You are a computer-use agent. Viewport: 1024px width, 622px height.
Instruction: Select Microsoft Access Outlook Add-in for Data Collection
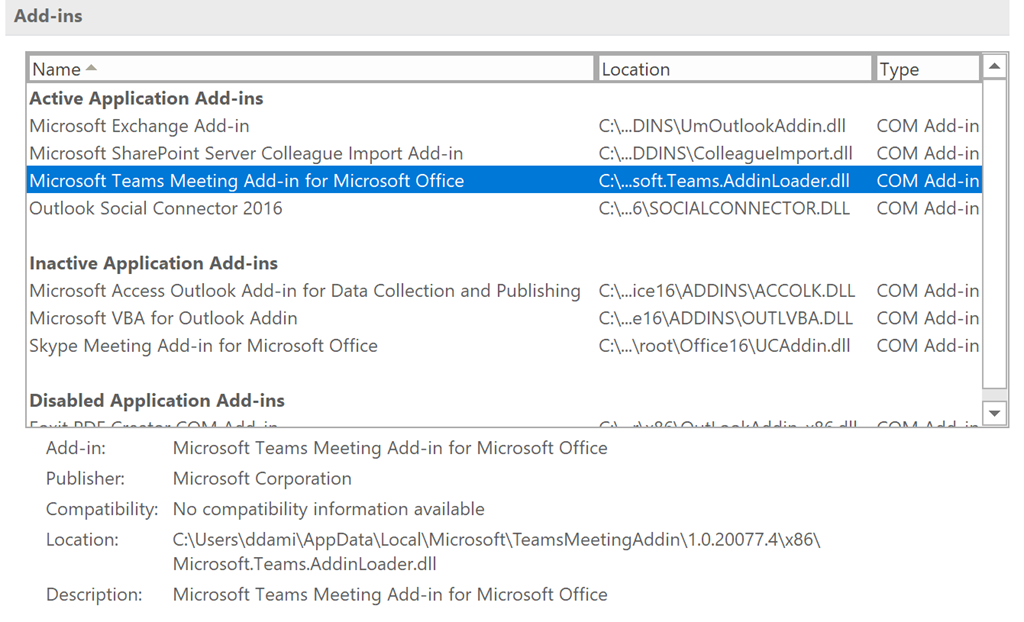tap(305, 291)
